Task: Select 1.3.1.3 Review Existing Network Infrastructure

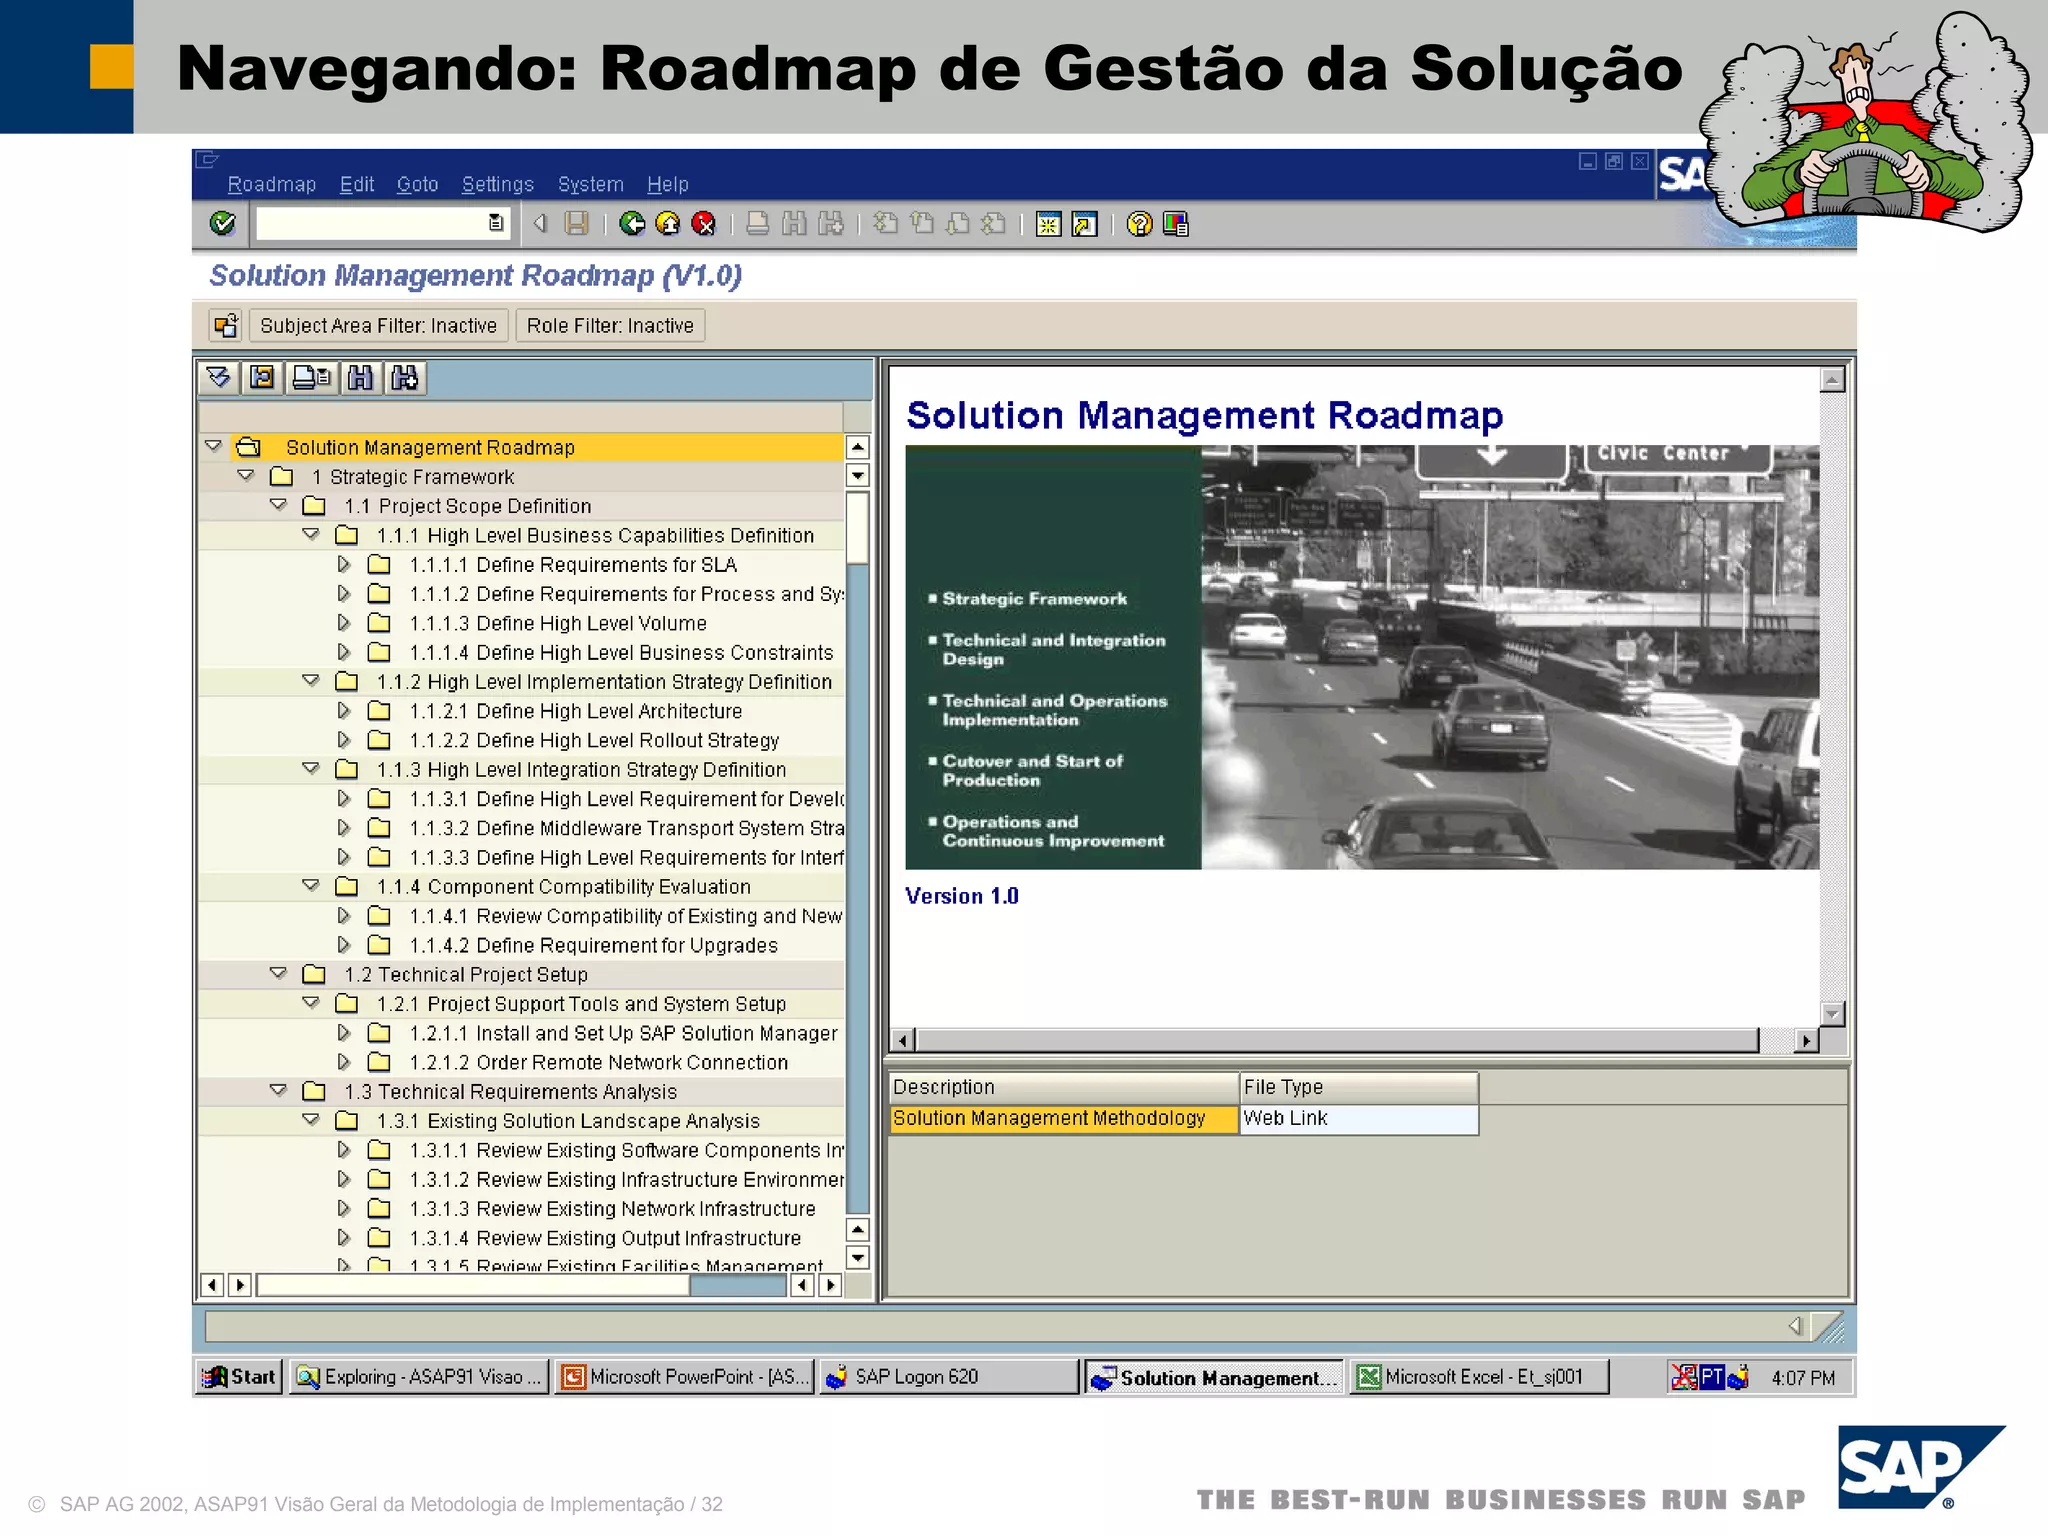Action: [612, 1209]
